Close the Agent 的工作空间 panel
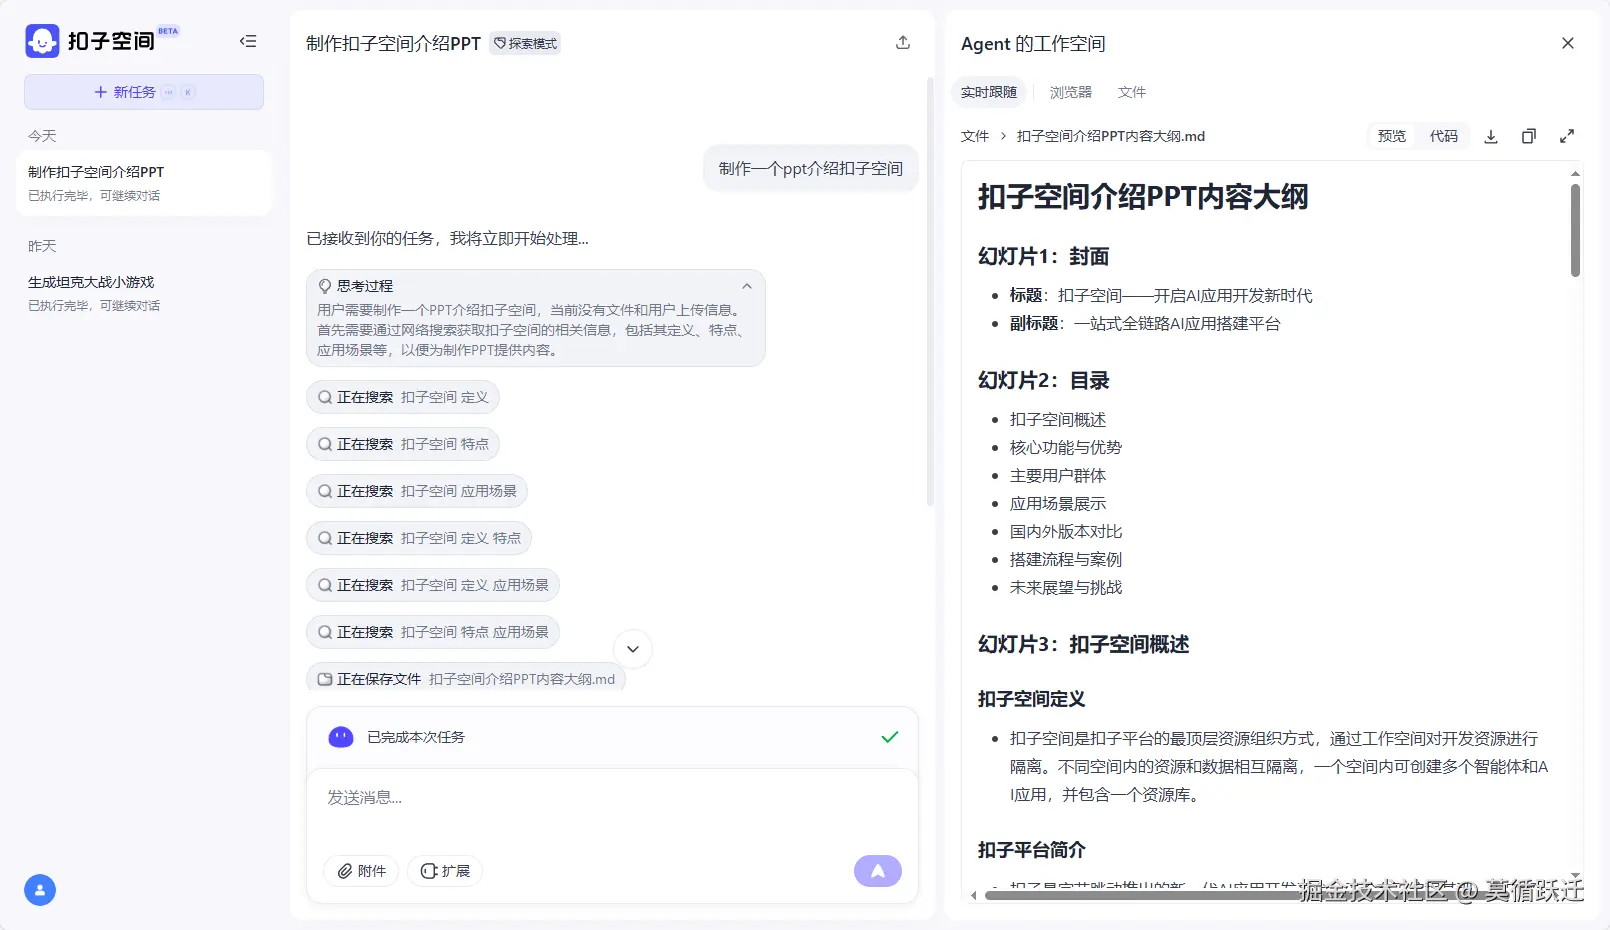1610x930 pixels. tap(1568, 43)
